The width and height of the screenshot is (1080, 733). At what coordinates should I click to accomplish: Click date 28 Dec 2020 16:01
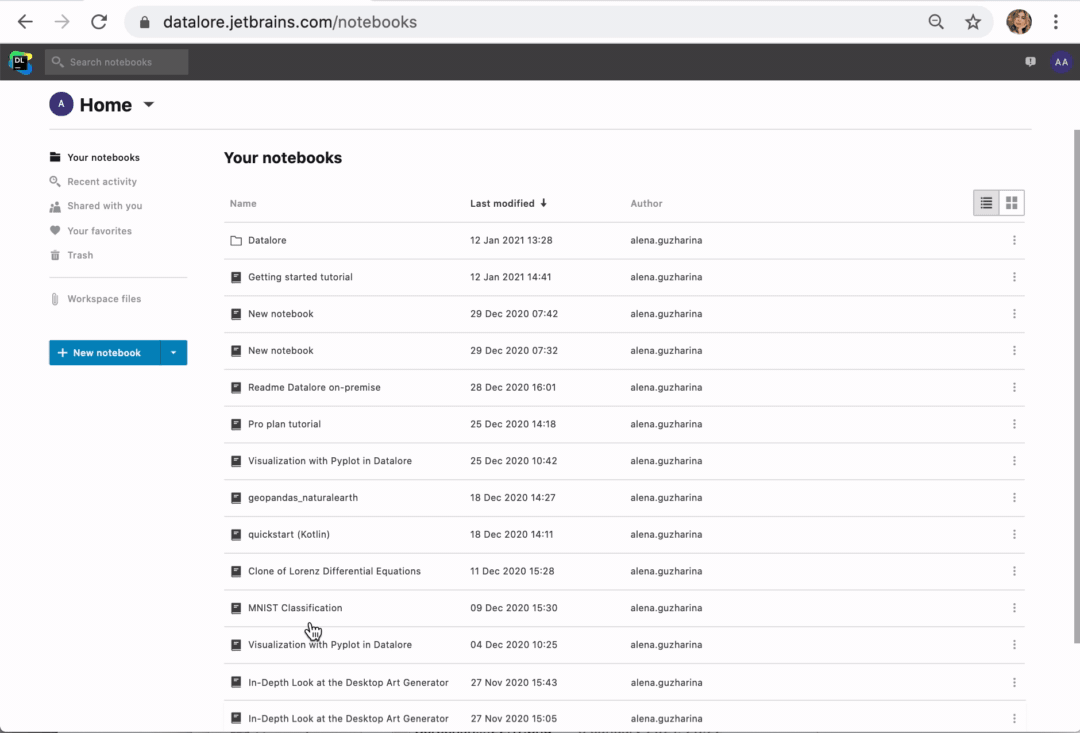(x=512, y=387)
